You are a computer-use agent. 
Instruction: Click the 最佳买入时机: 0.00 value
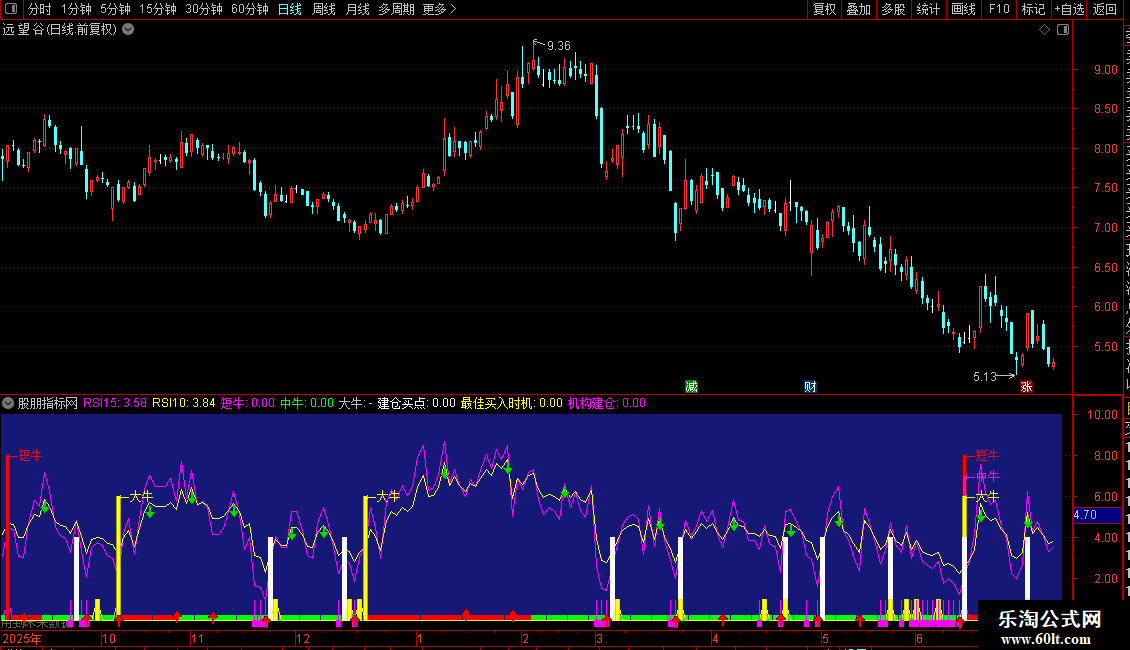[512, 403]
